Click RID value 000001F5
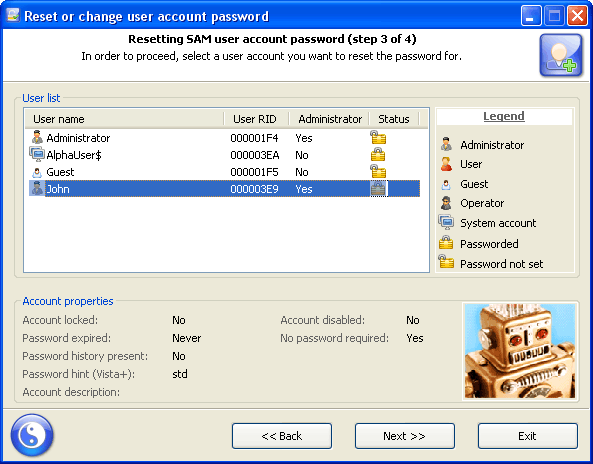The image size is (593, 464). click(254, 172)
